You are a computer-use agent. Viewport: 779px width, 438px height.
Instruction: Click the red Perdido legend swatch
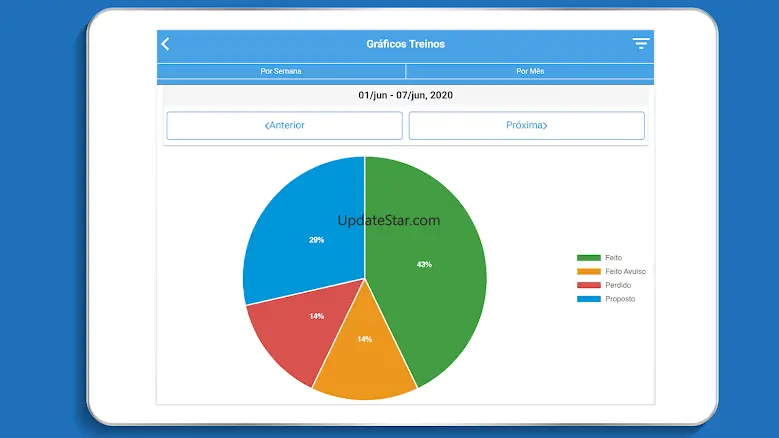click(588, 285)
